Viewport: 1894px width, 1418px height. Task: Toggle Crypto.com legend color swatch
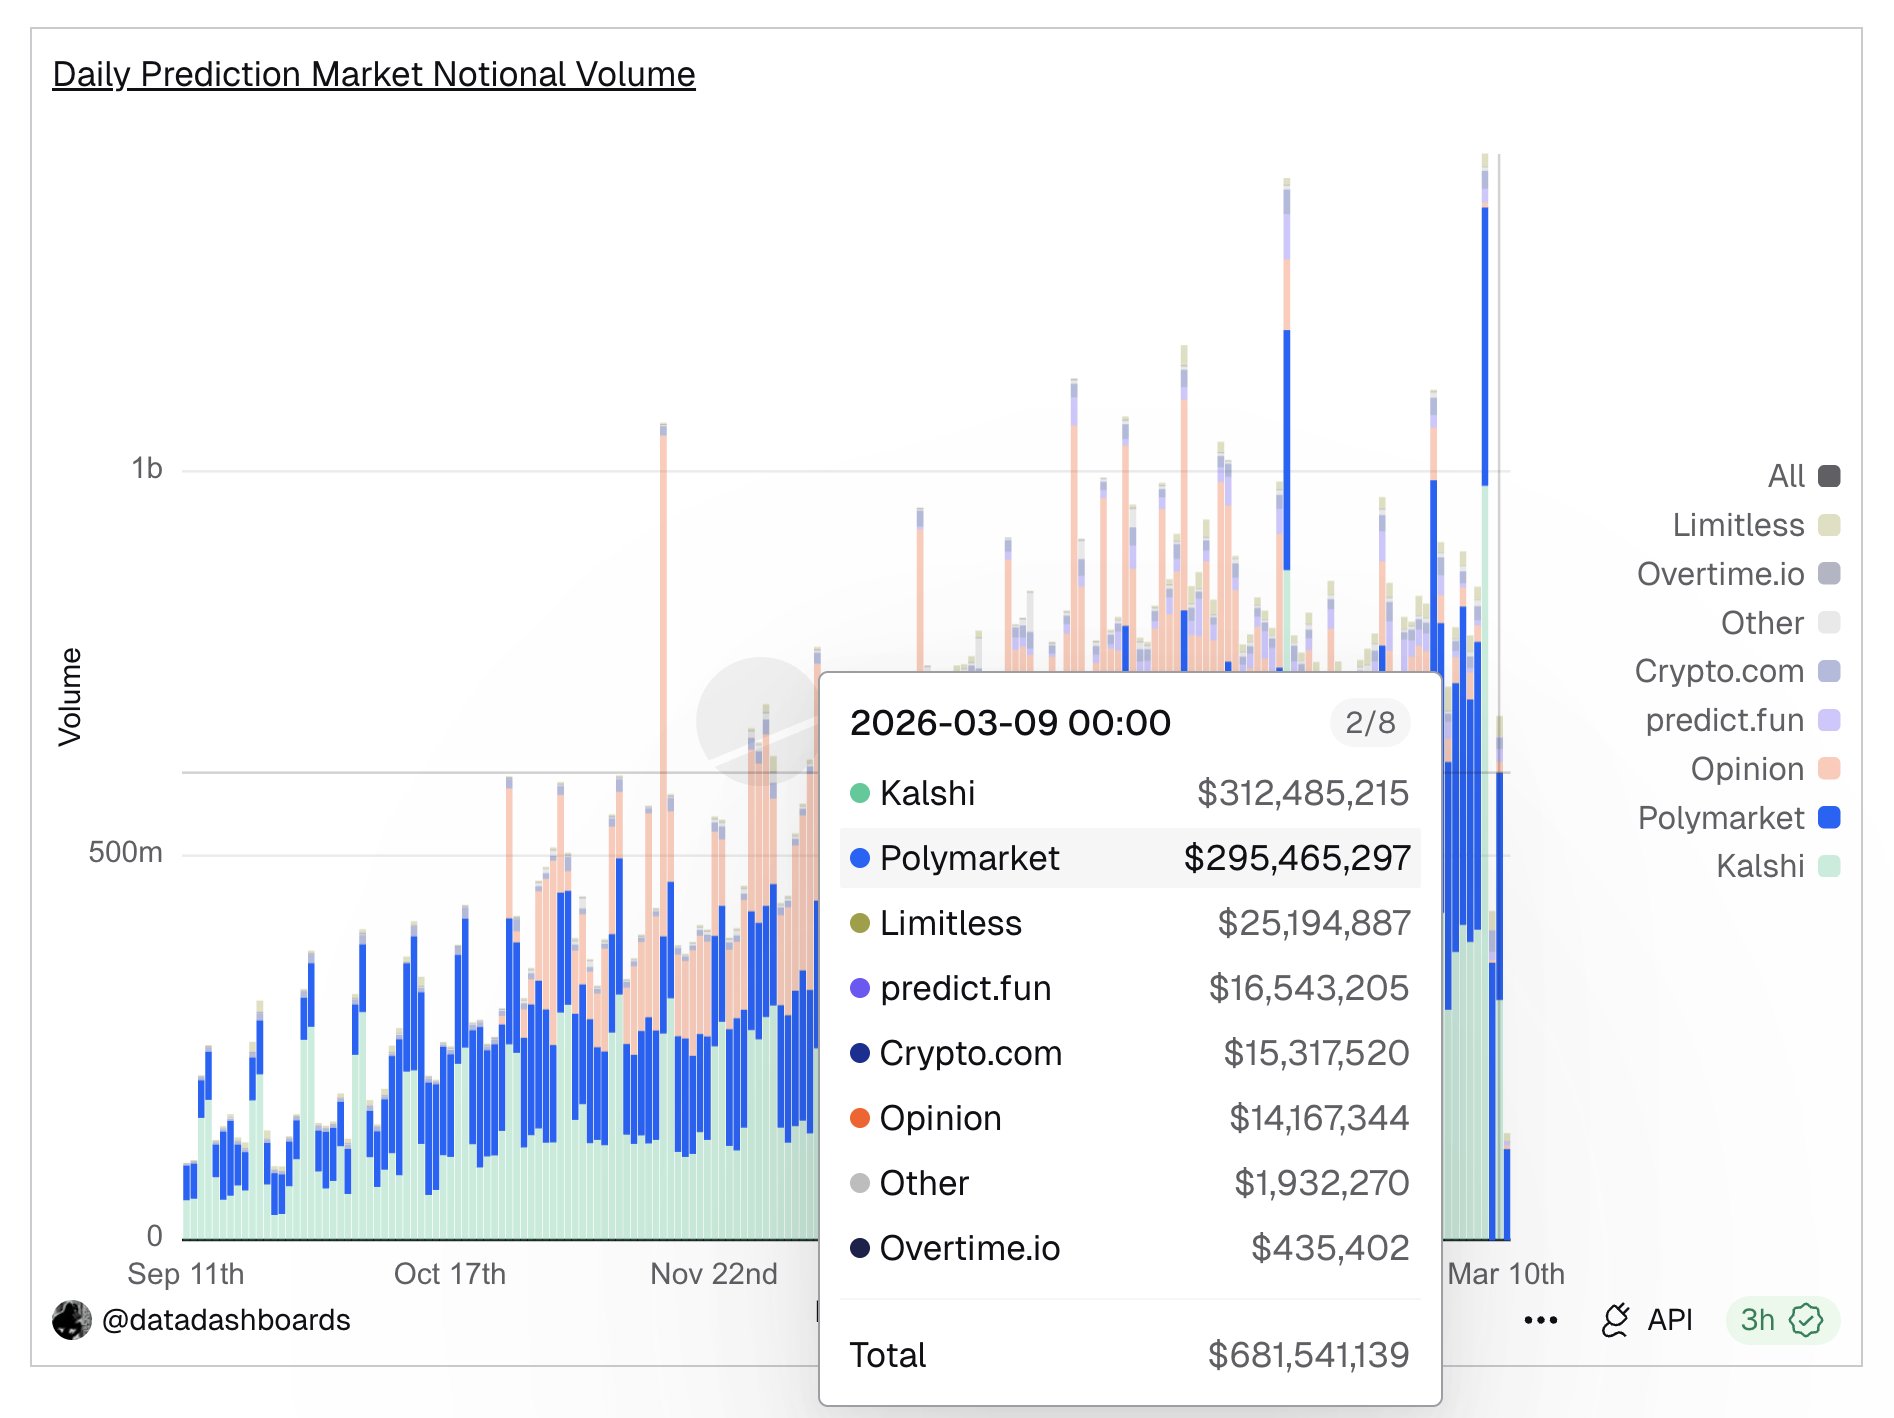(1828, 671)
